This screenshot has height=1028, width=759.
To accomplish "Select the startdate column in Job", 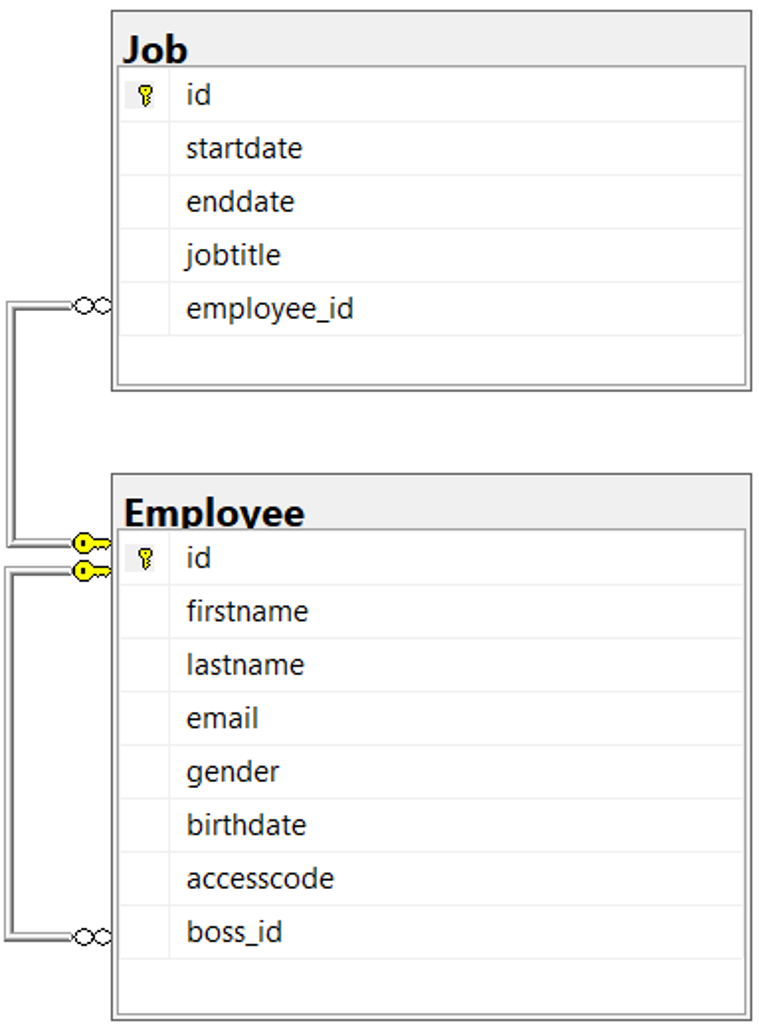I will pos(244,149).
